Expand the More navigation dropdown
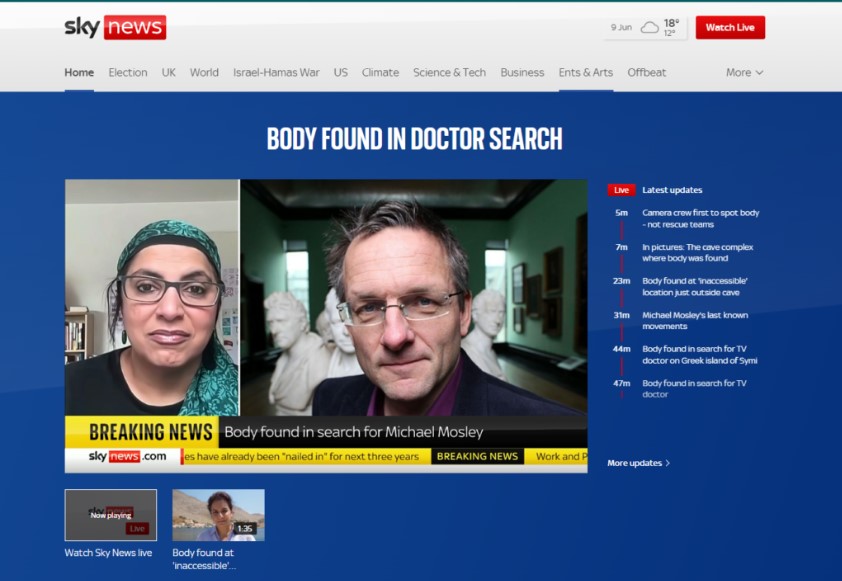 744,72
